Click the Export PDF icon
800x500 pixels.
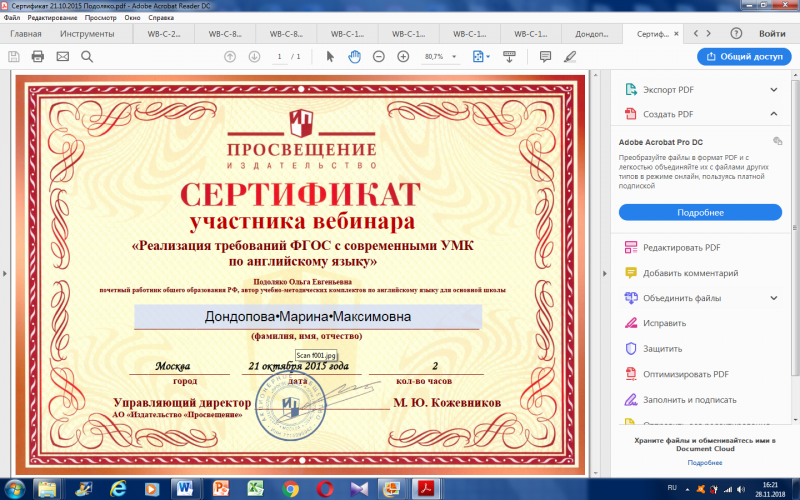(x=631, y=89)
